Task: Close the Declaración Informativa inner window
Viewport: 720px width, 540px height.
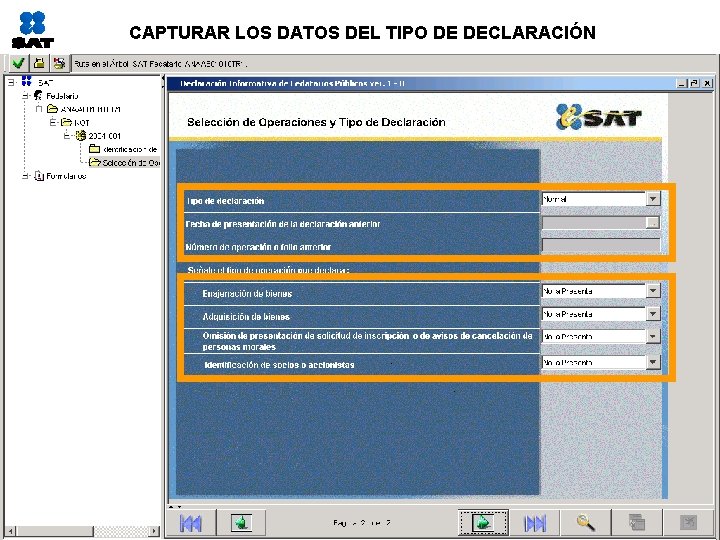Action: tap(707, 84)
